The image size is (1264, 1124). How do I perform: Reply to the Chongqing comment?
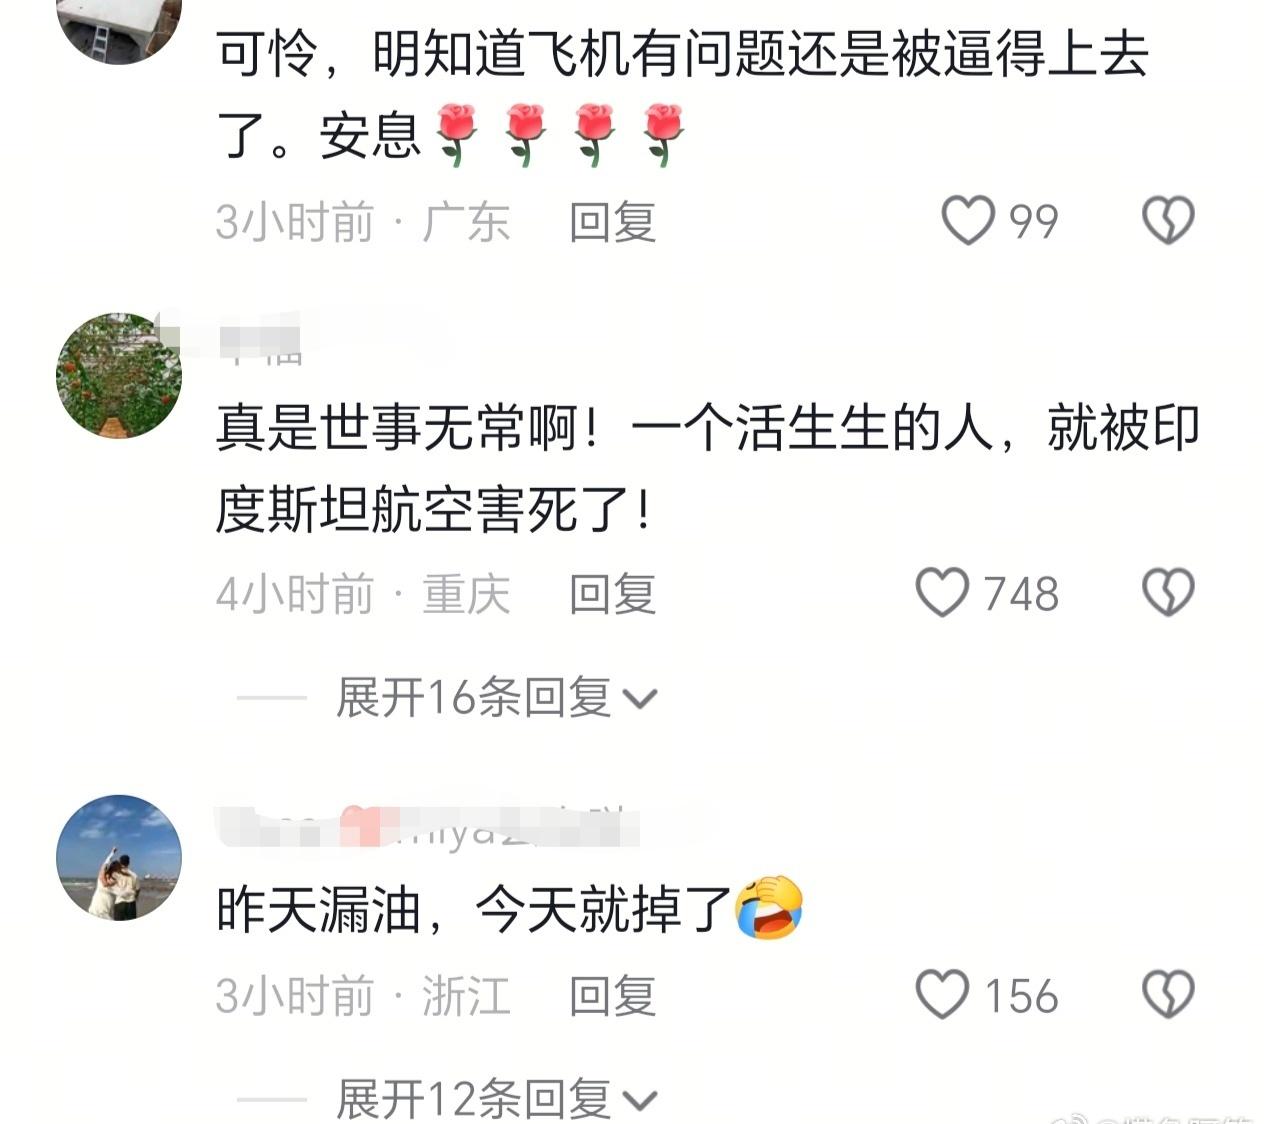(x=612, y=594)
